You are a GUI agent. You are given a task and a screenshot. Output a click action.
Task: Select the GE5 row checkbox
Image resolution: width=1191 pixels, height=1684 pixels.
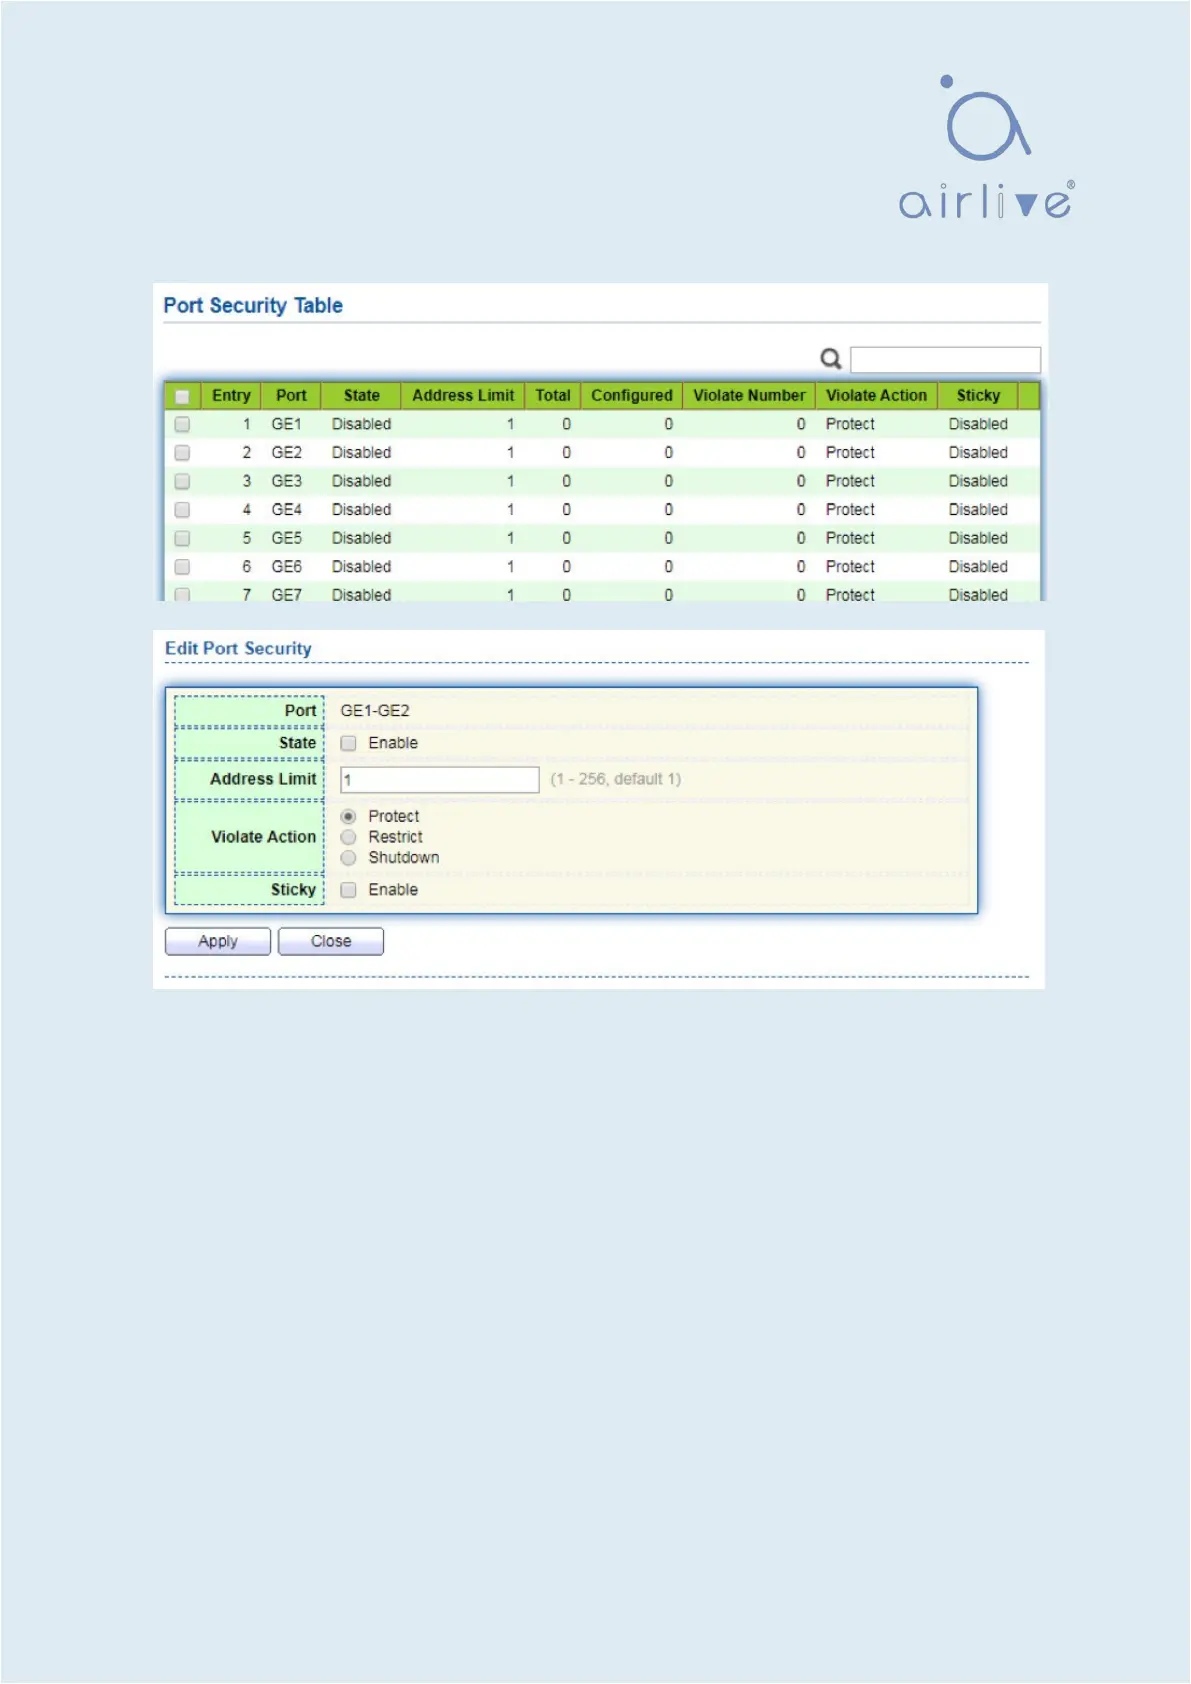[182, 538]
